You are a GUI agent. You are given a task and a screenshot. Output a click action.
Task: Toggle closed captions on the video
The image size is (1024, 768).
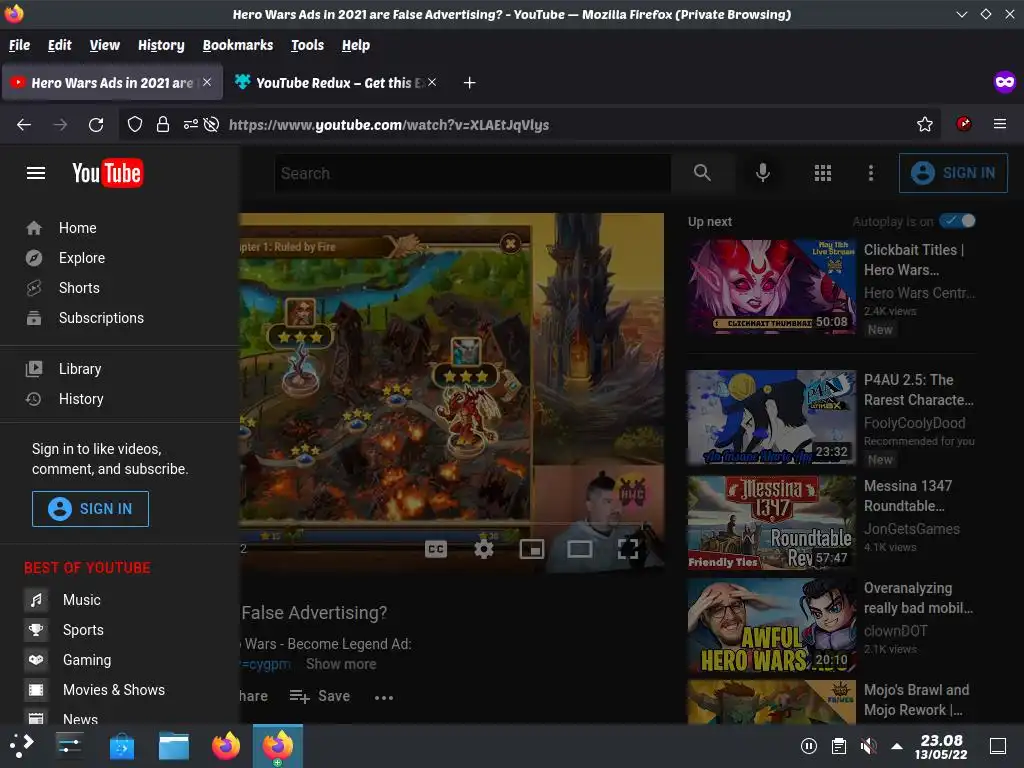click(x=436, y=549)
